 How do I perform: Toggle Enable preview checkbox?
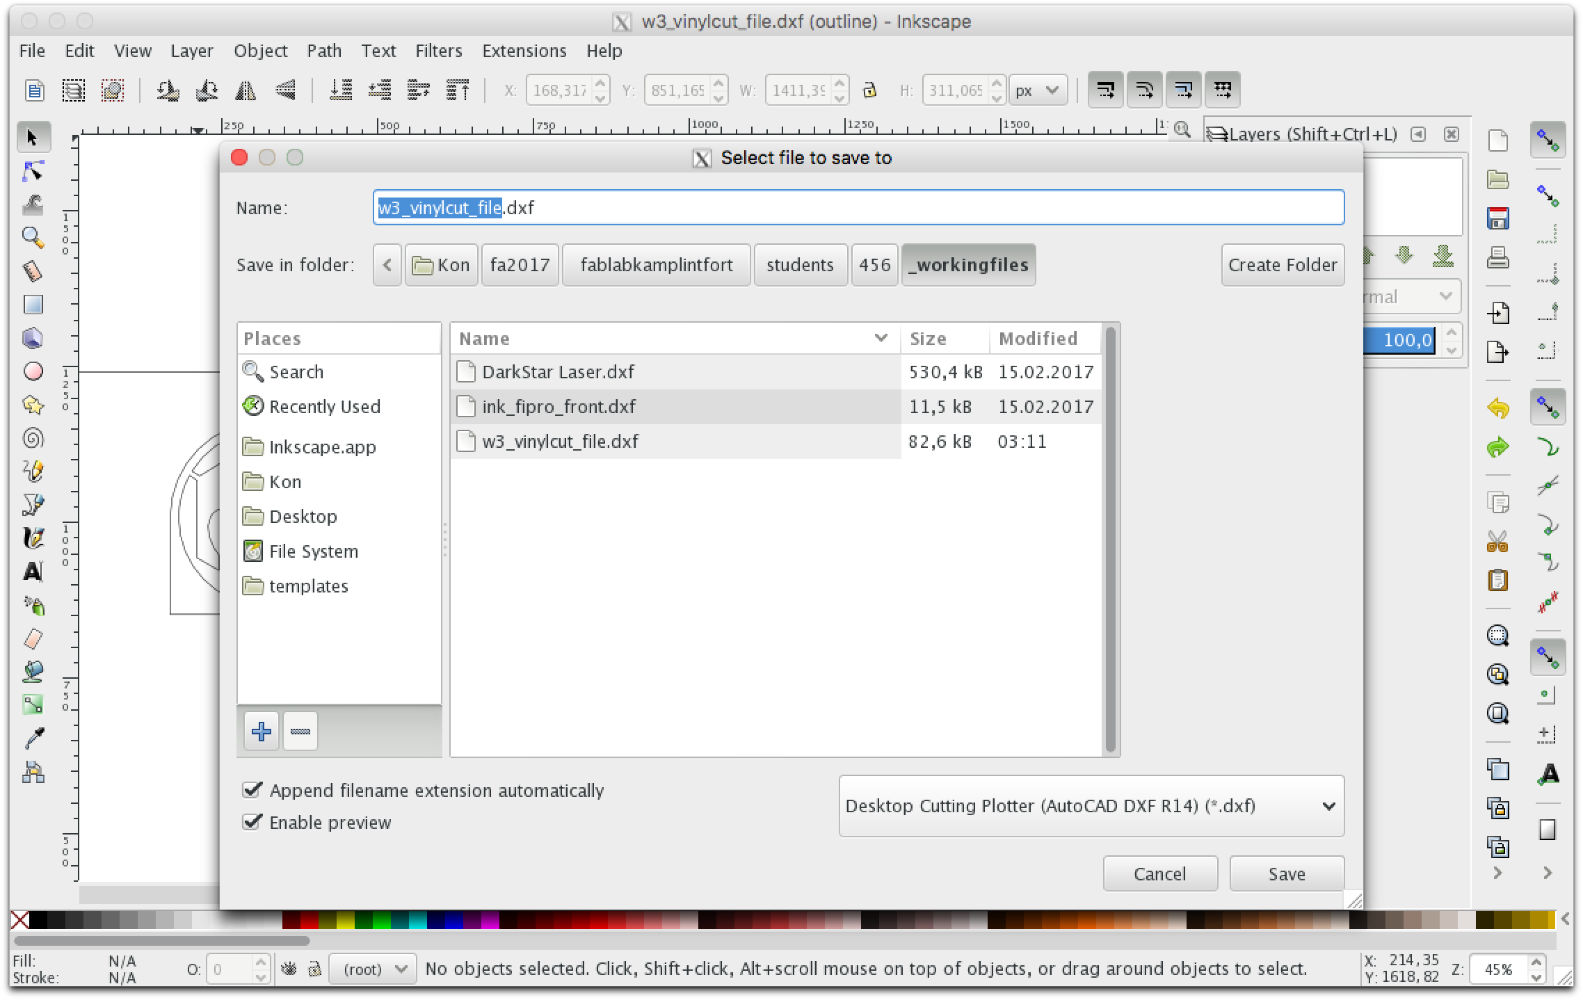(253, 822)
